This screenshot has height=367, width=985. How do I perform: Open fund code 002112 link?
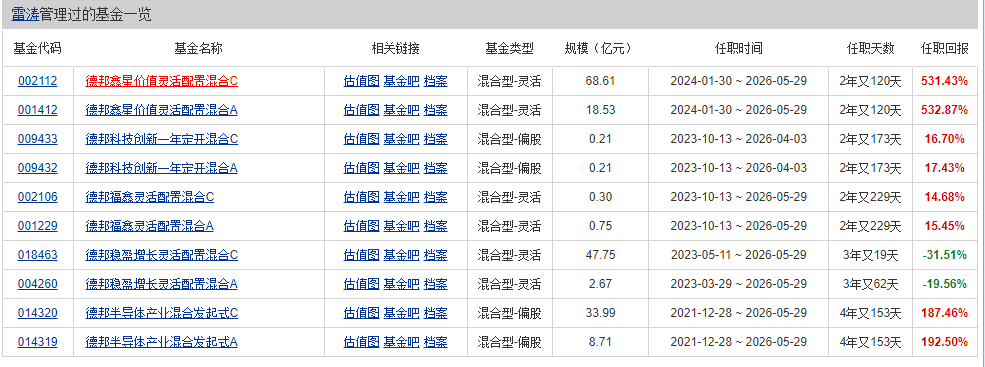coord(38,81)
